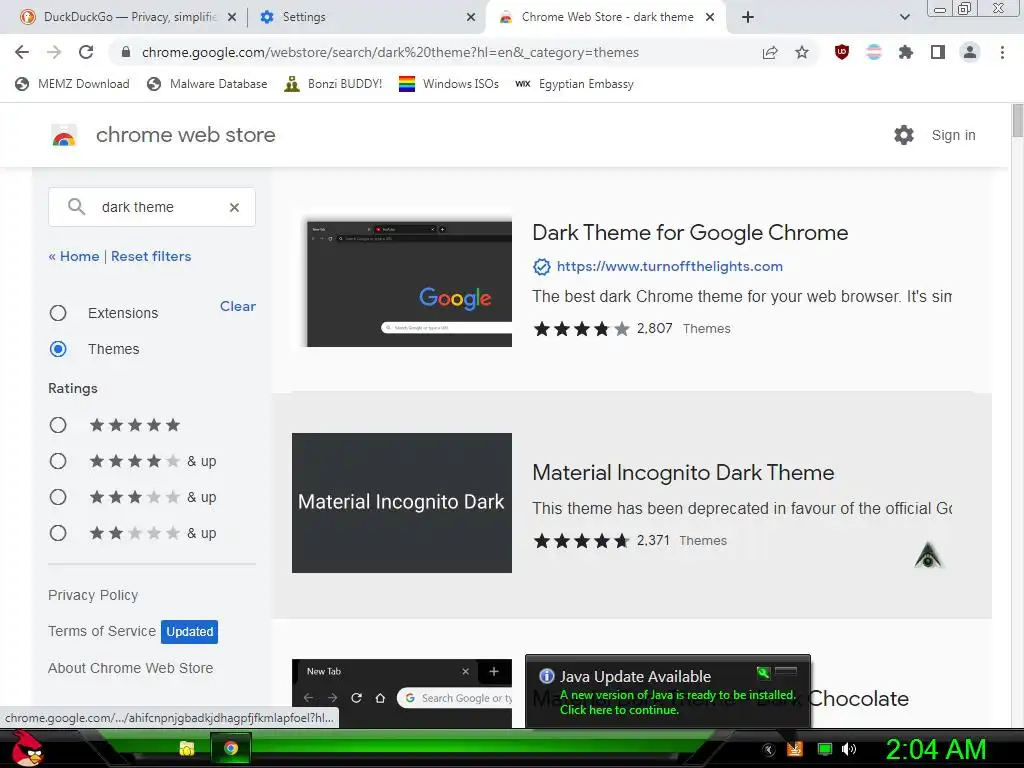Image resolution: width=1024 pixels, height=768 pixels.
Task: Open the Material Incognito Dark thumbnail
Action: click(x=402, y=503)
